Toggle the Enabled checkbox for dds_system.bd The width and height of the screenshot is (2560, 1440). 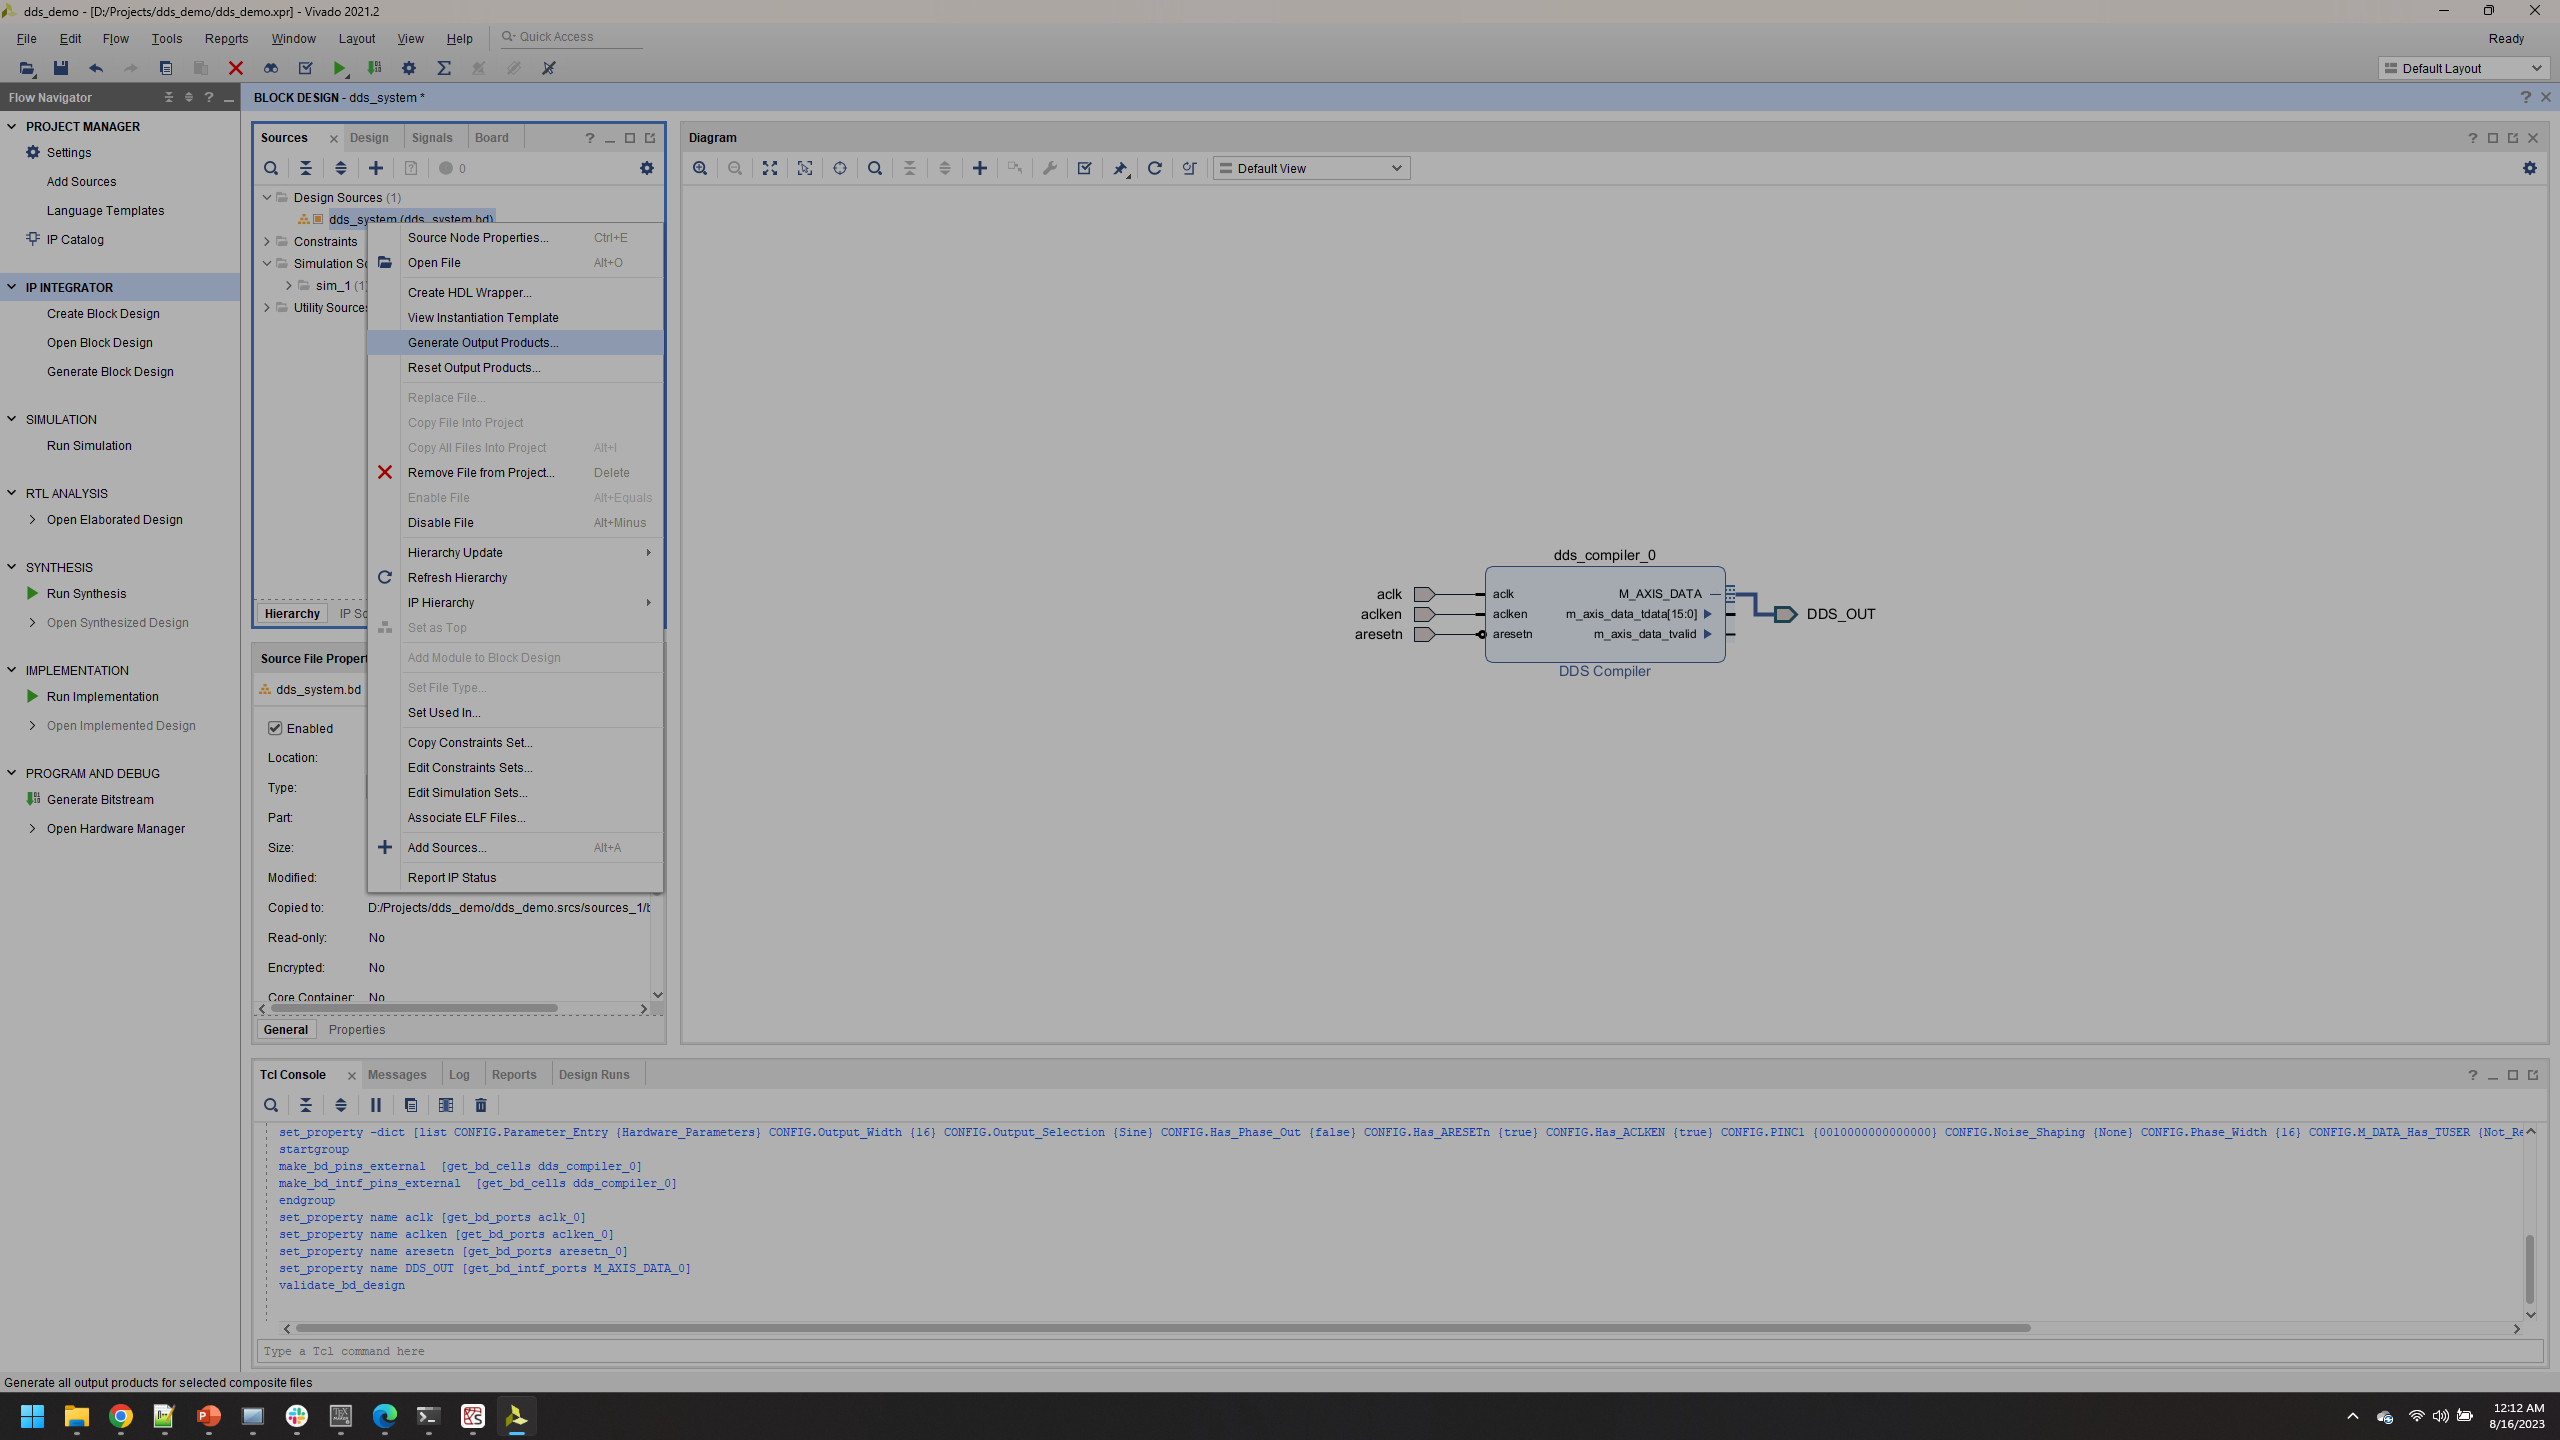coord(275,728)
